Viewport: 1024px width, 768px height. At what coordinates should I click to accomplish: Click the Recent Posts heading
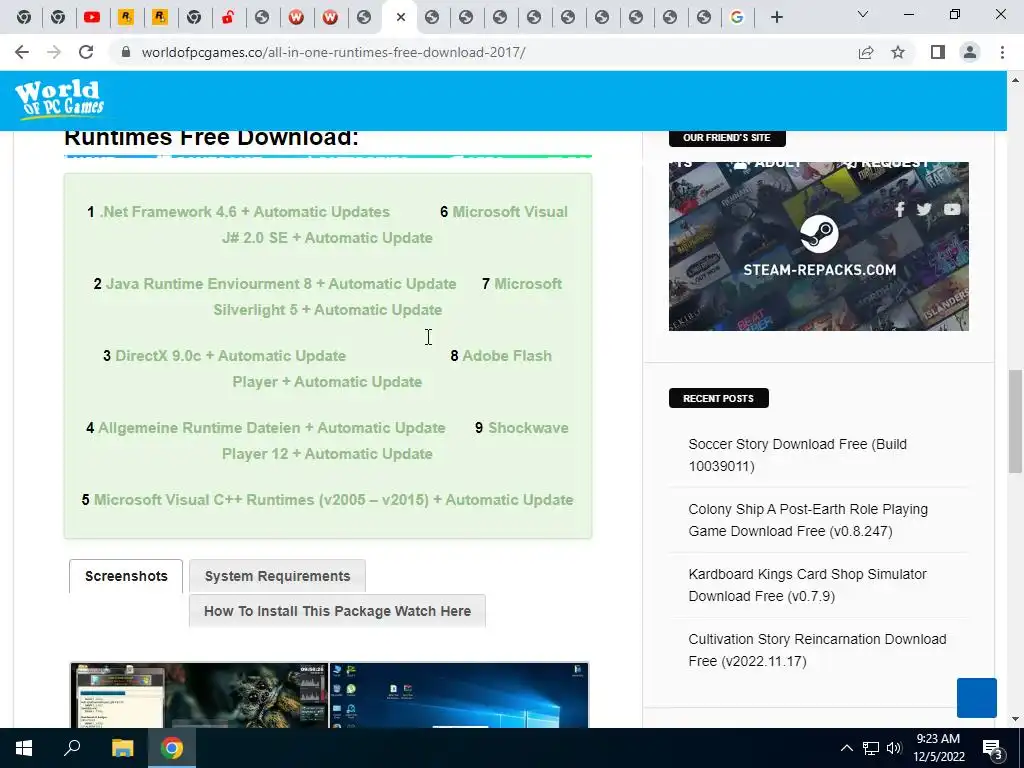pos(718,398)
